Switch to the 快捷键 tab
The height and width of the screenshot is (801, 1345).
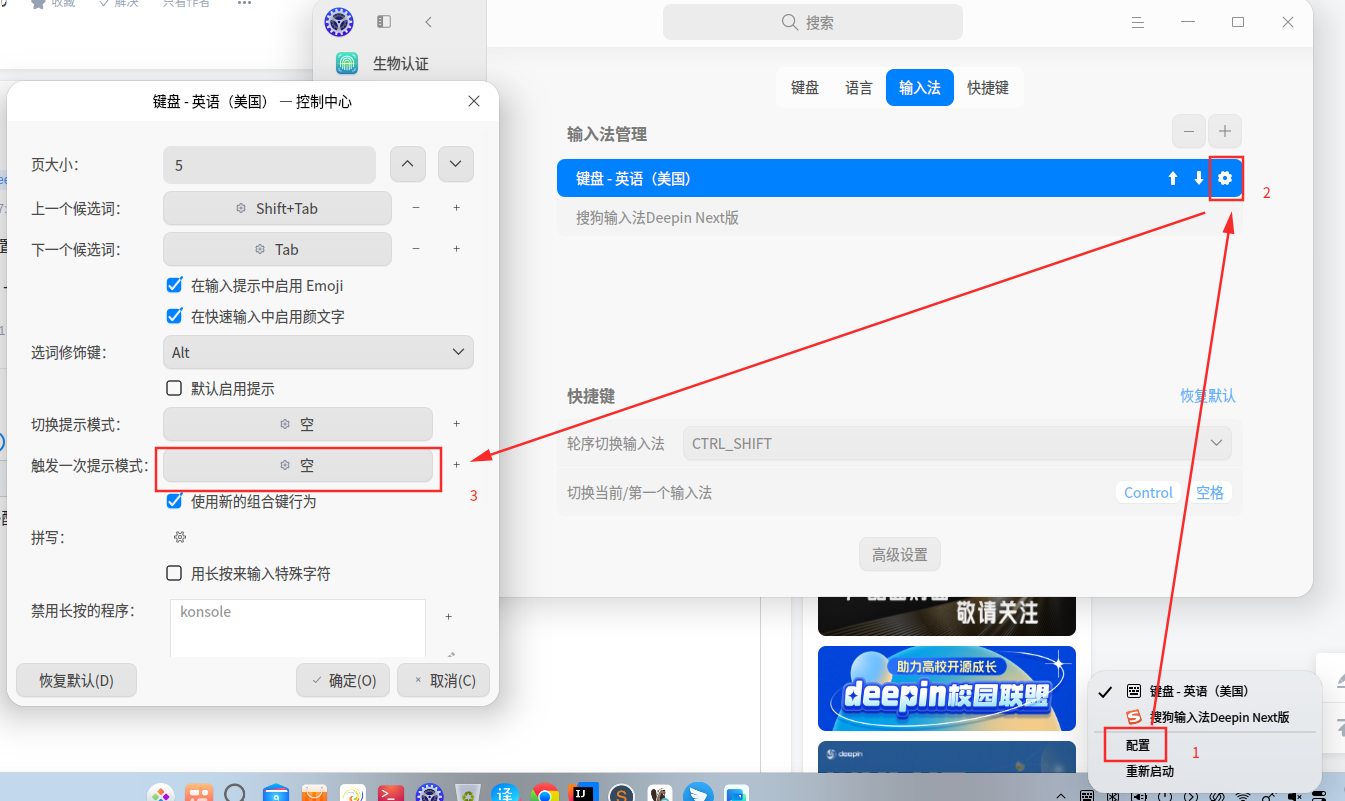[988, 88]
